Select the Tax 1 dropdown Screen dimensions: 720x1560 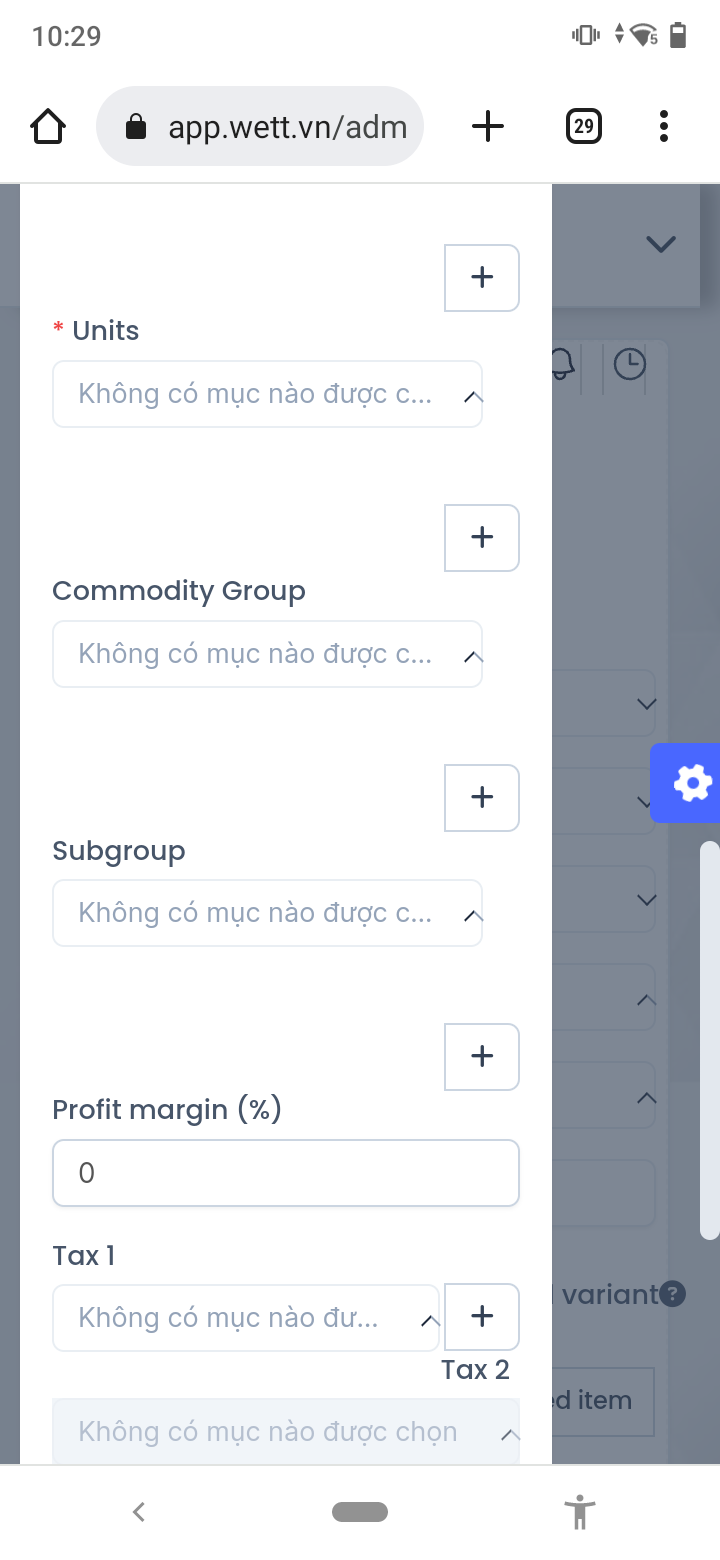tap(246, 1318)
